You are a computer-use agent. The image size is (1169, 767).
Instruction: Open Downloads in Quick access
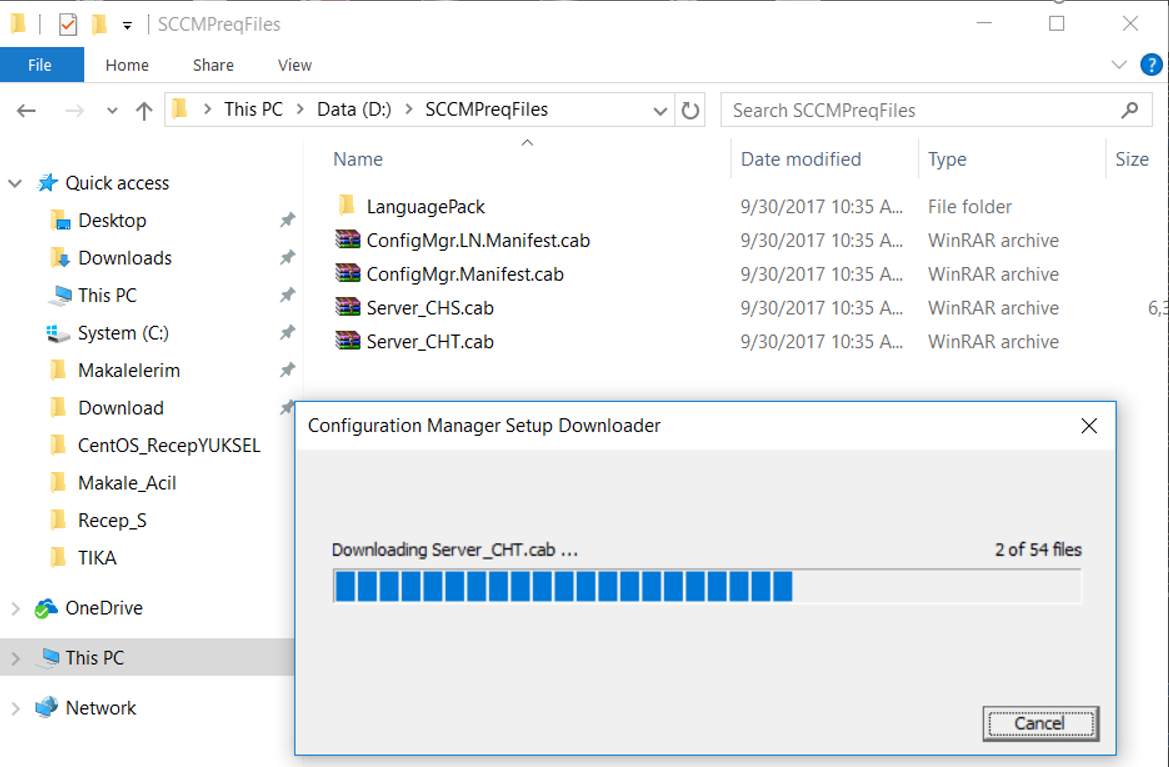[125, 258]
